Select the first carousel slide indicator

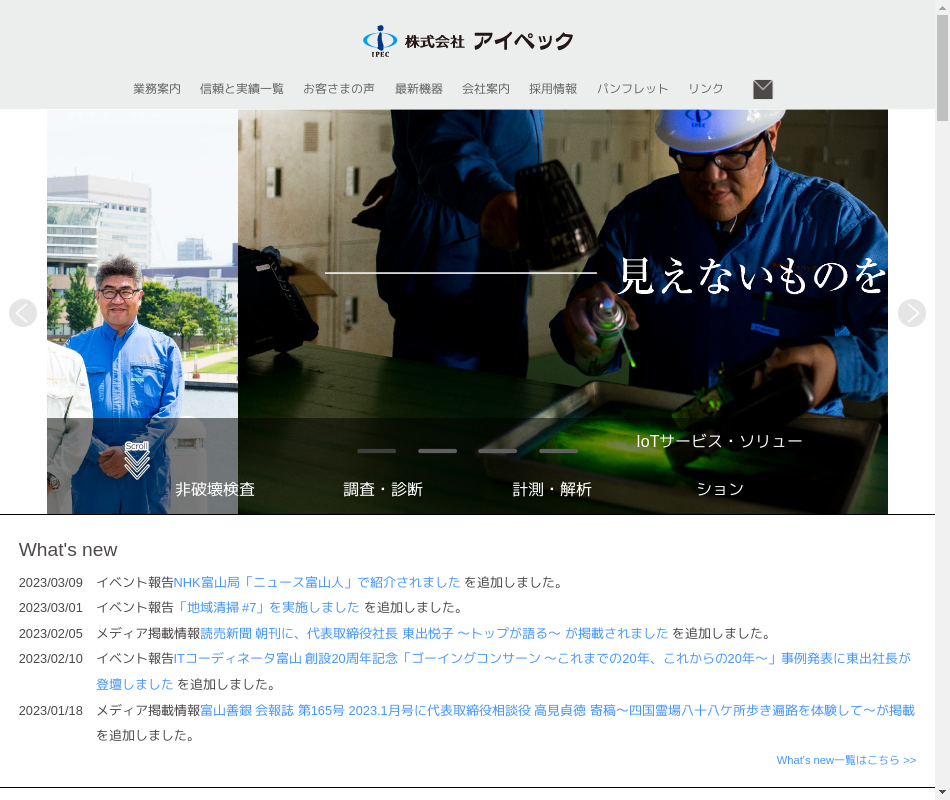click(x=376, y=451)
